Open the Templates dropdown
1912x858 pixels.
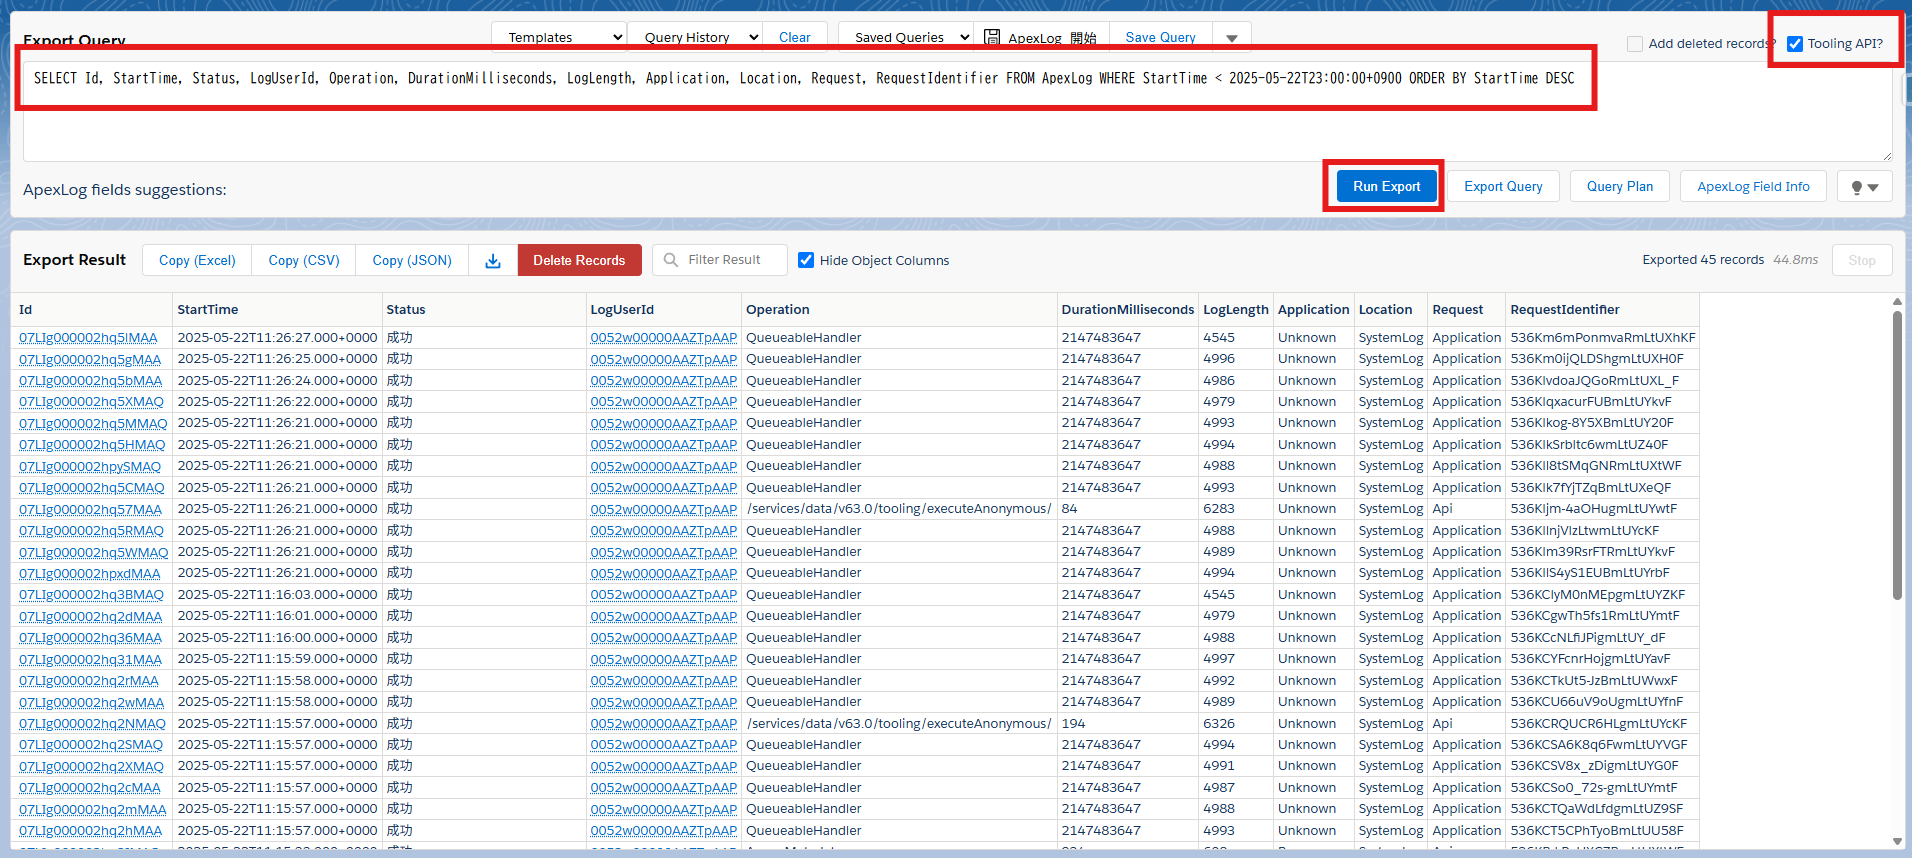pyautogui.click(x=559, y=37)
